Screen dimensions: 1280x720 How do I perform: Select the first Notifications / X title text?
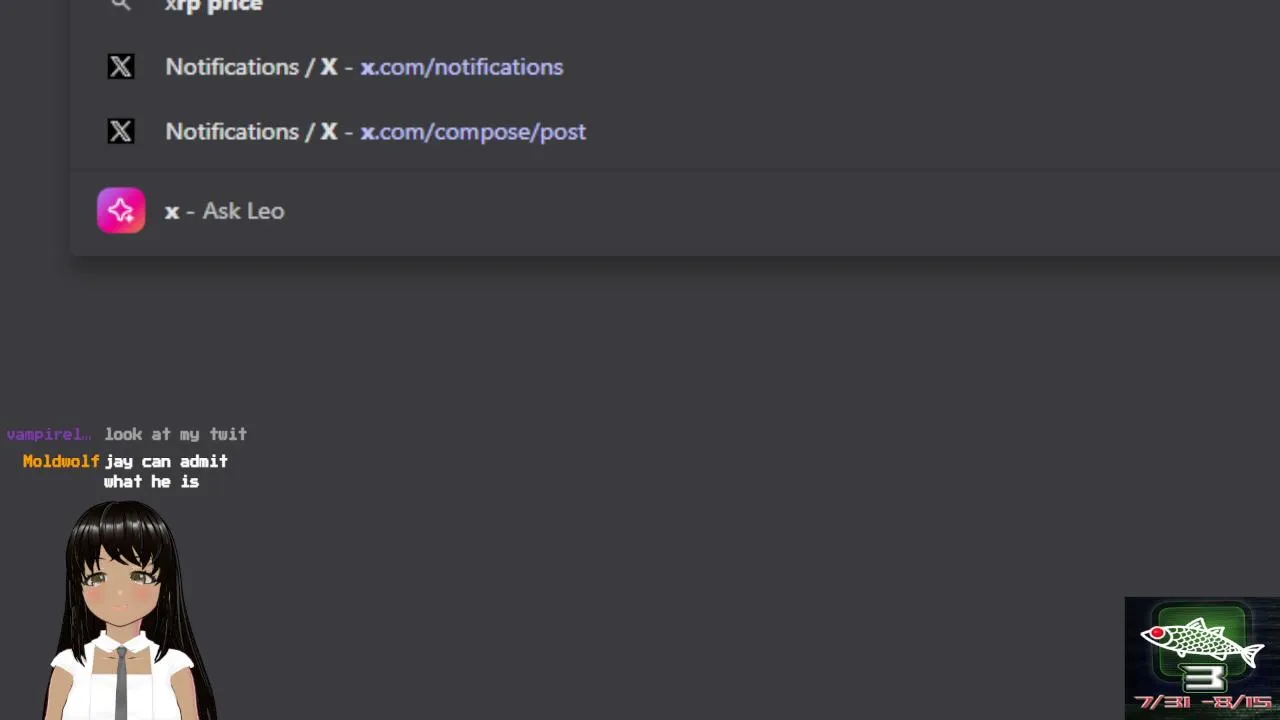[251, 67]
